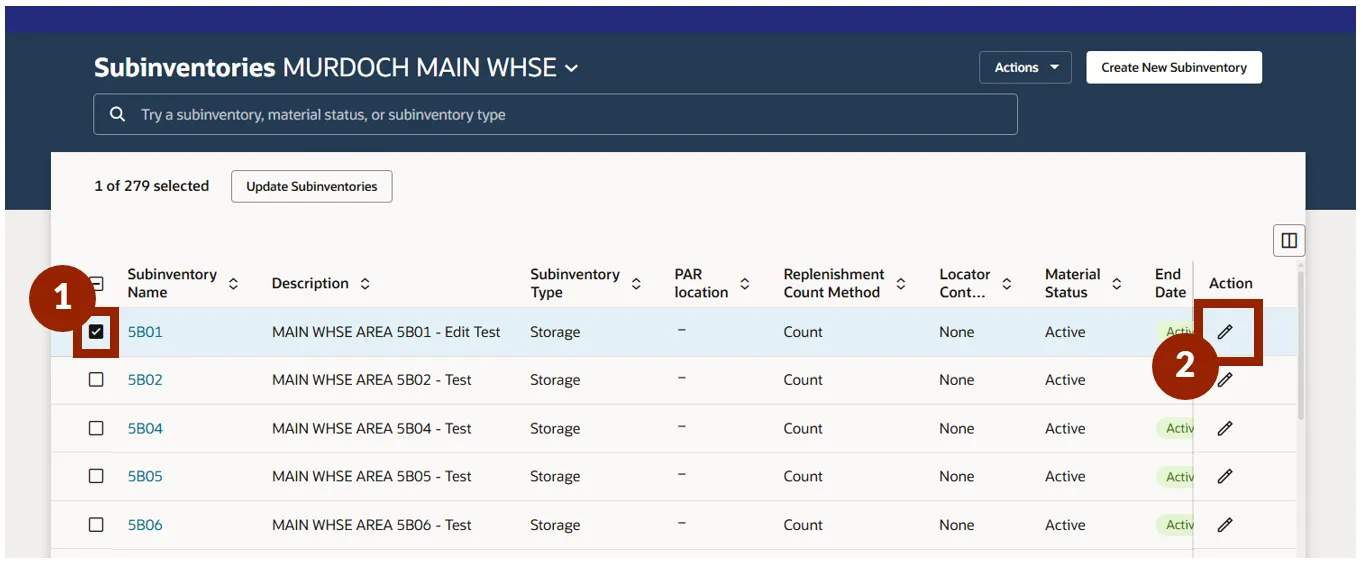Screen dimensions: 1363x568
Task: Click the edit pencil for row 5B02
Action: click(1224, 380)
